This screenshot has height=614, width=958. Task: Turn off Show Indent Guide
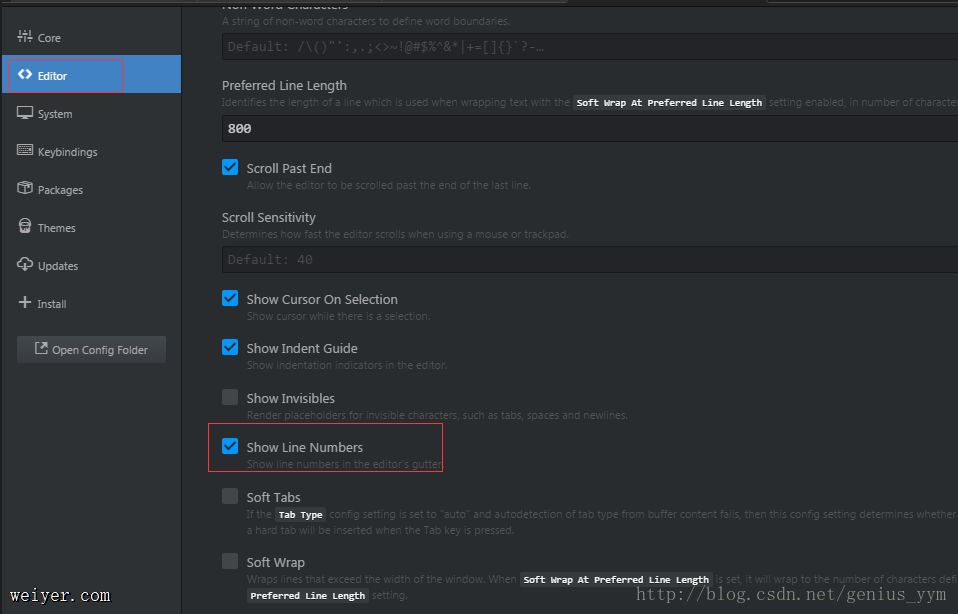click(x=230, y=348)
